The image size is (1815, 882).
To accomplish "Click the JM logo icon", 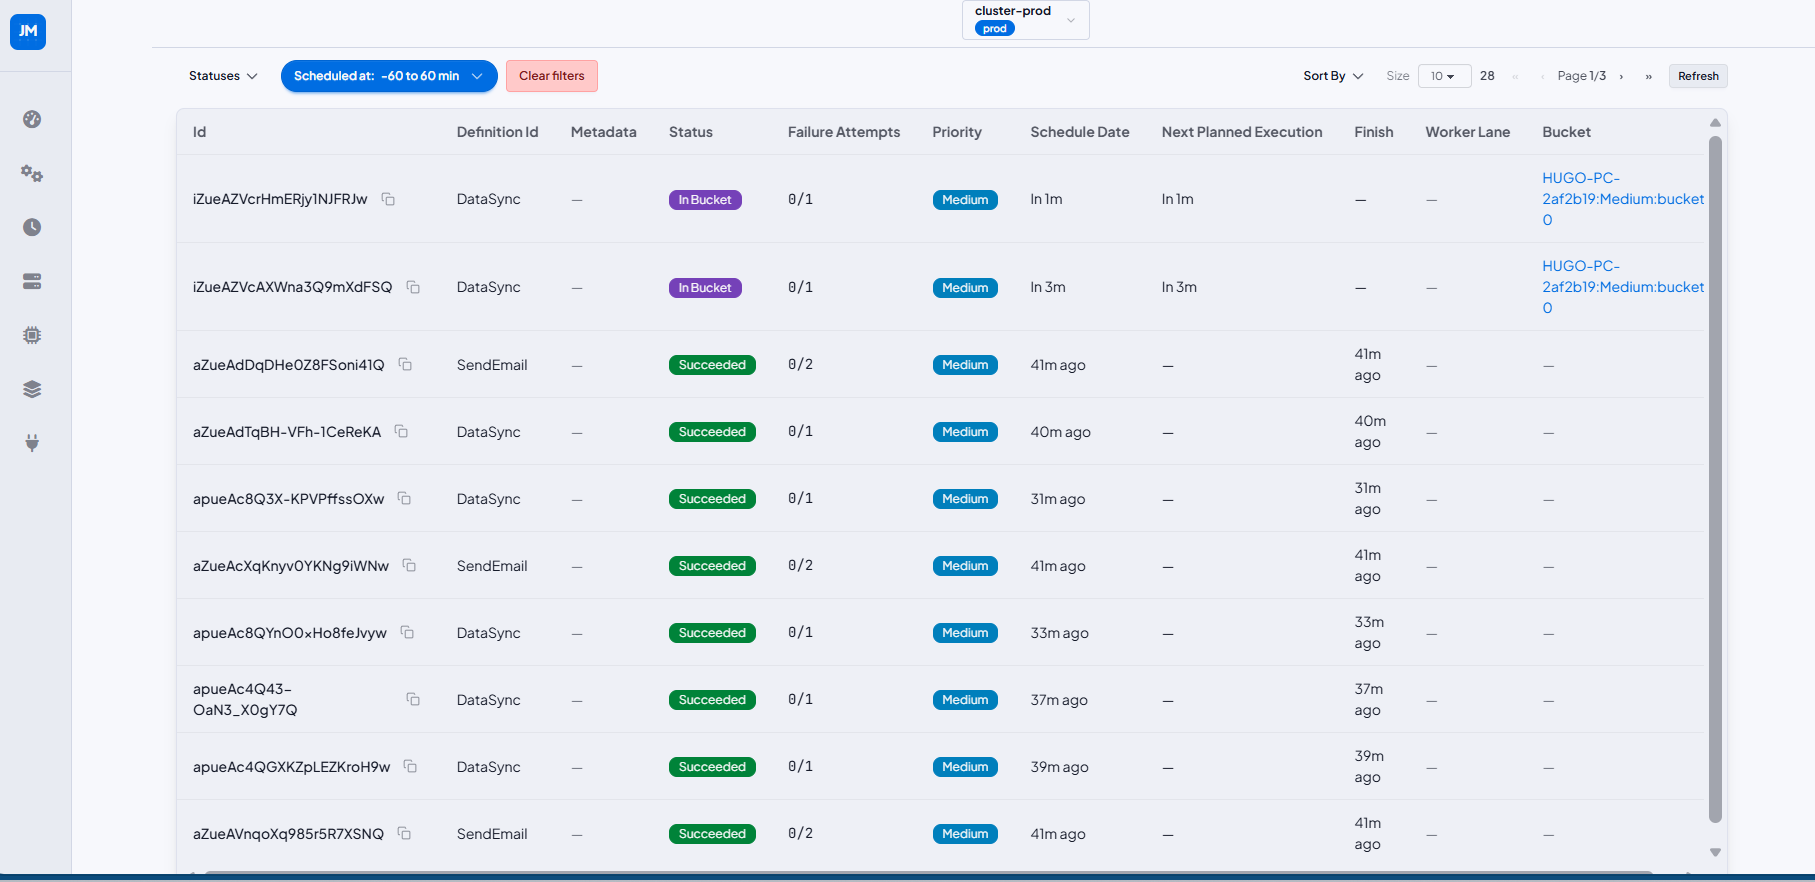I will (28, 31).
